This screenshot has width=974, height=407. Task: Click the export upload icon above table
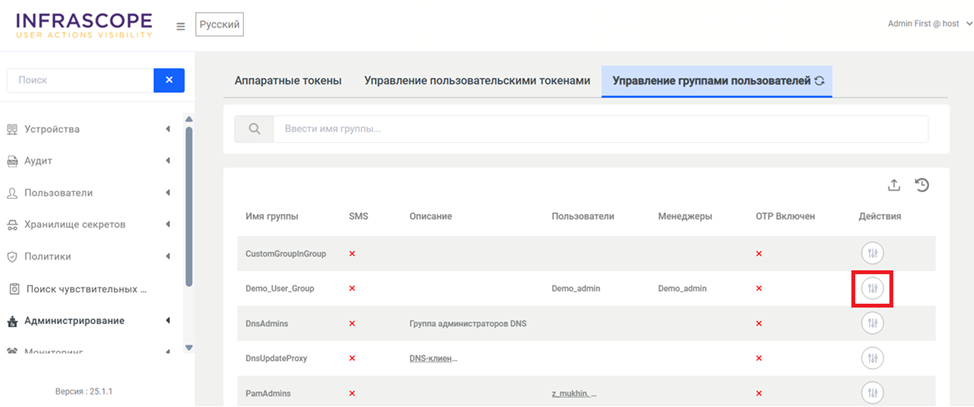click(894, 185)
